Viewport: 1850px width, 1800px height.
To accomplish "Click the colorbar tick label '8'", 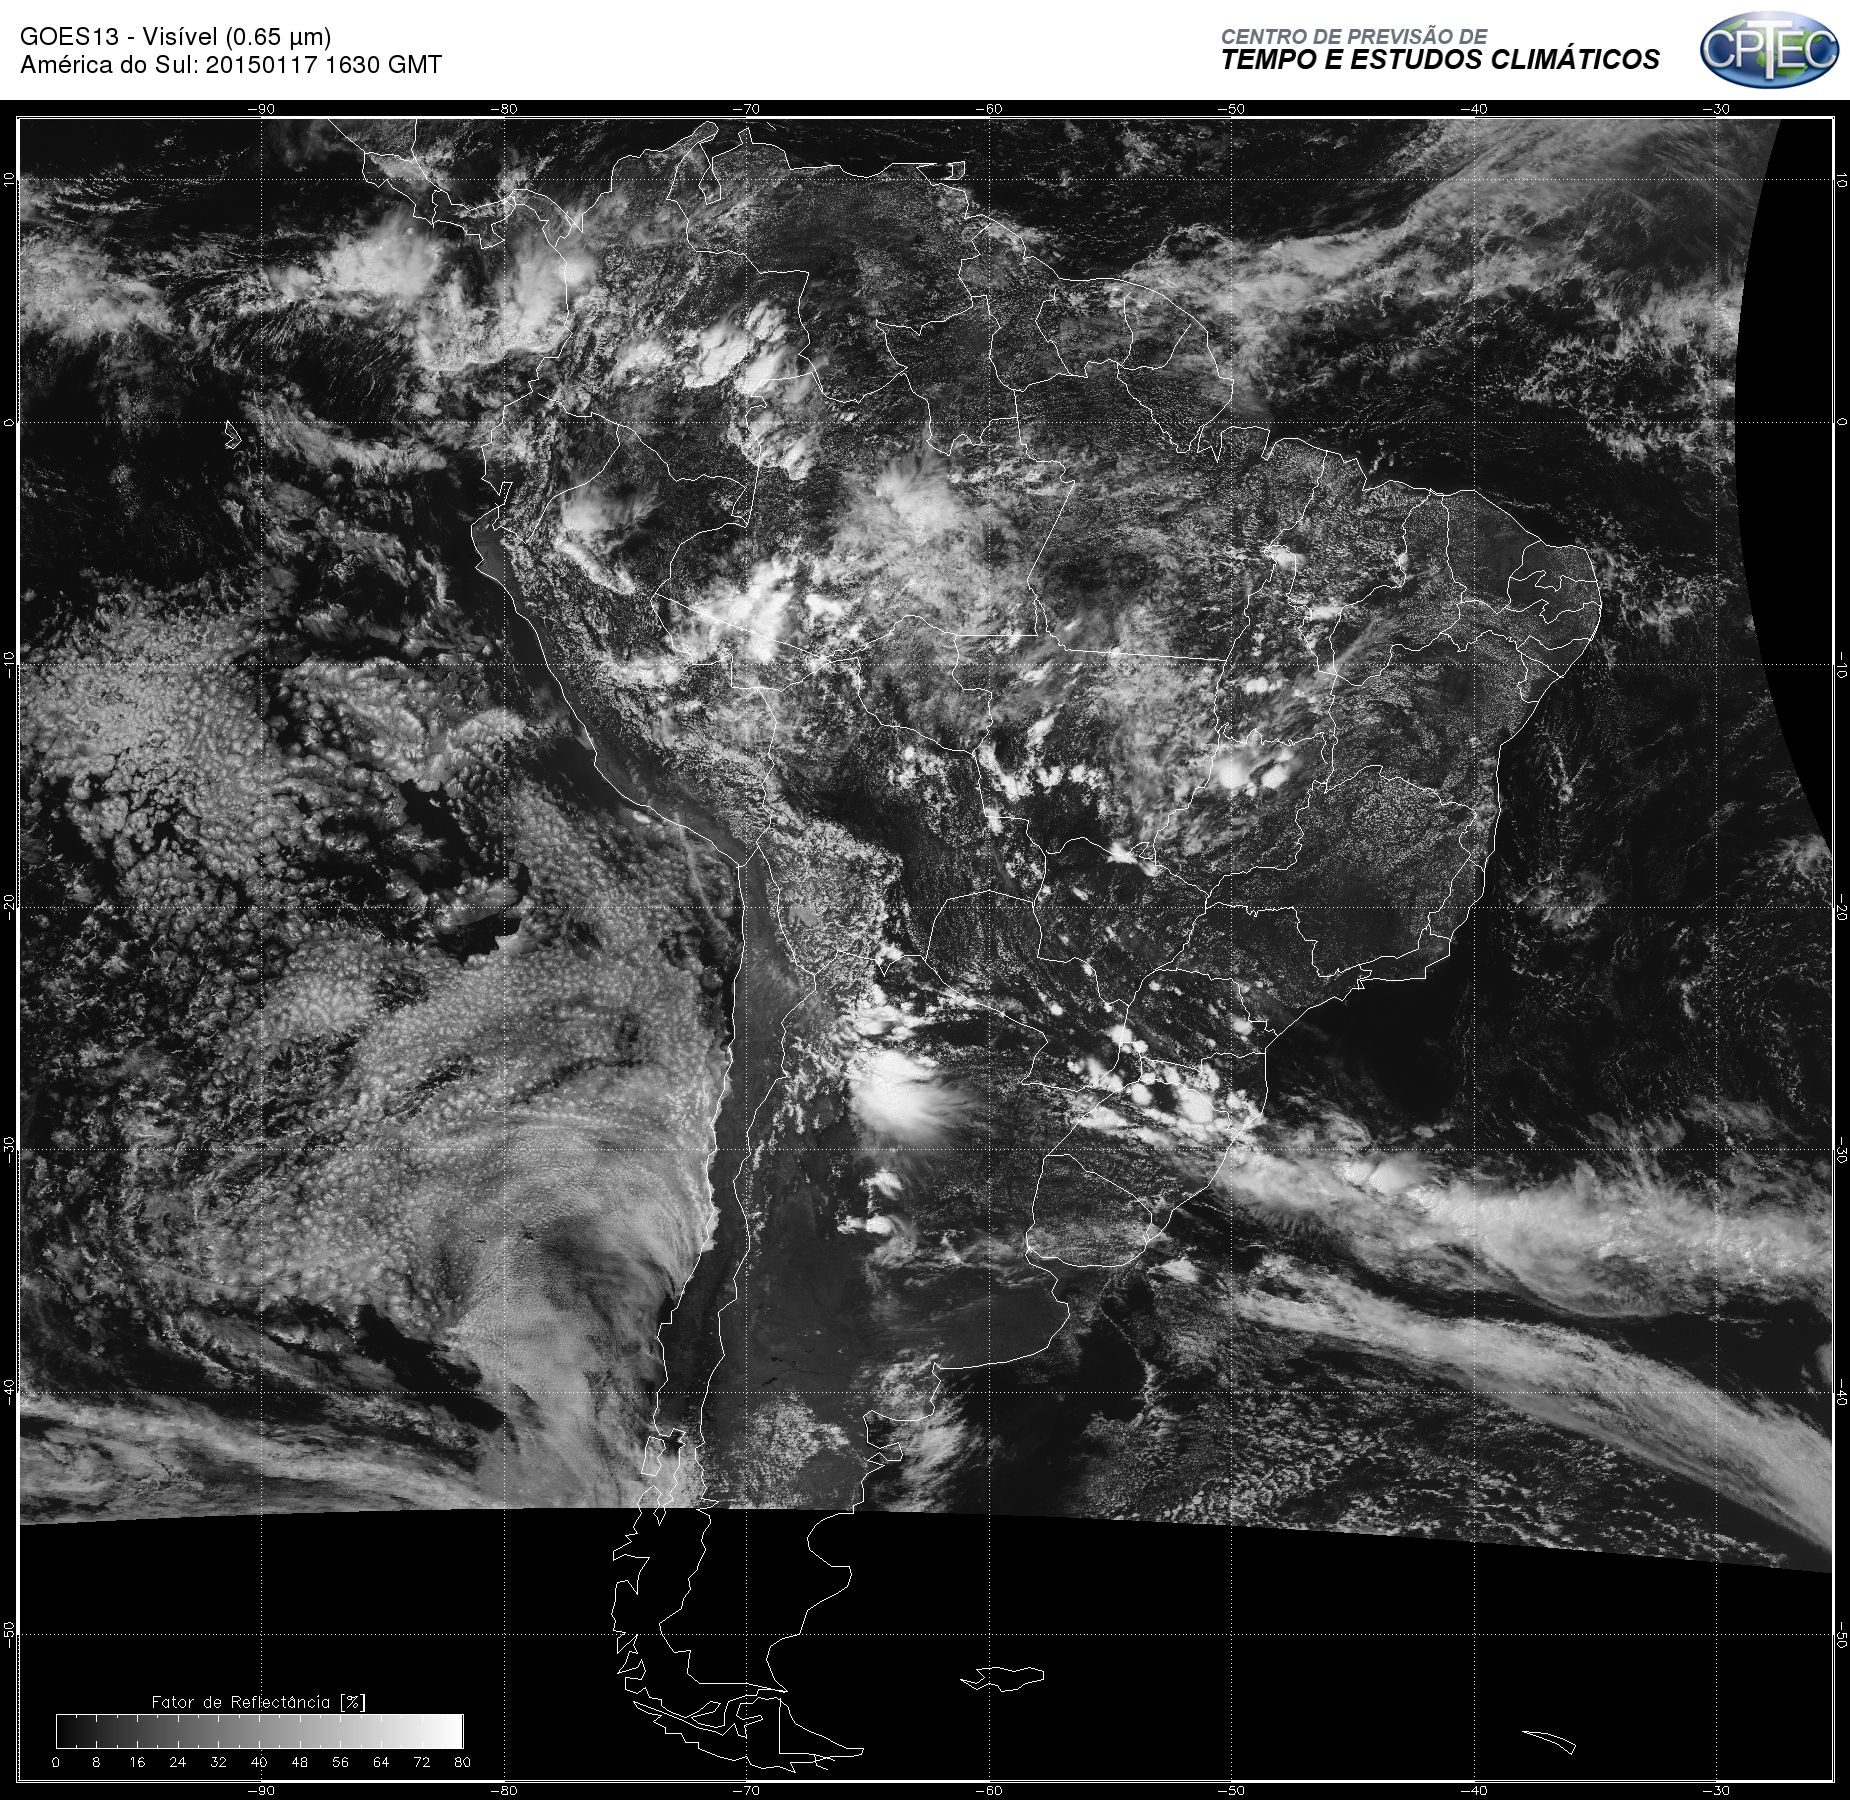I will [x=96, y=1762].
